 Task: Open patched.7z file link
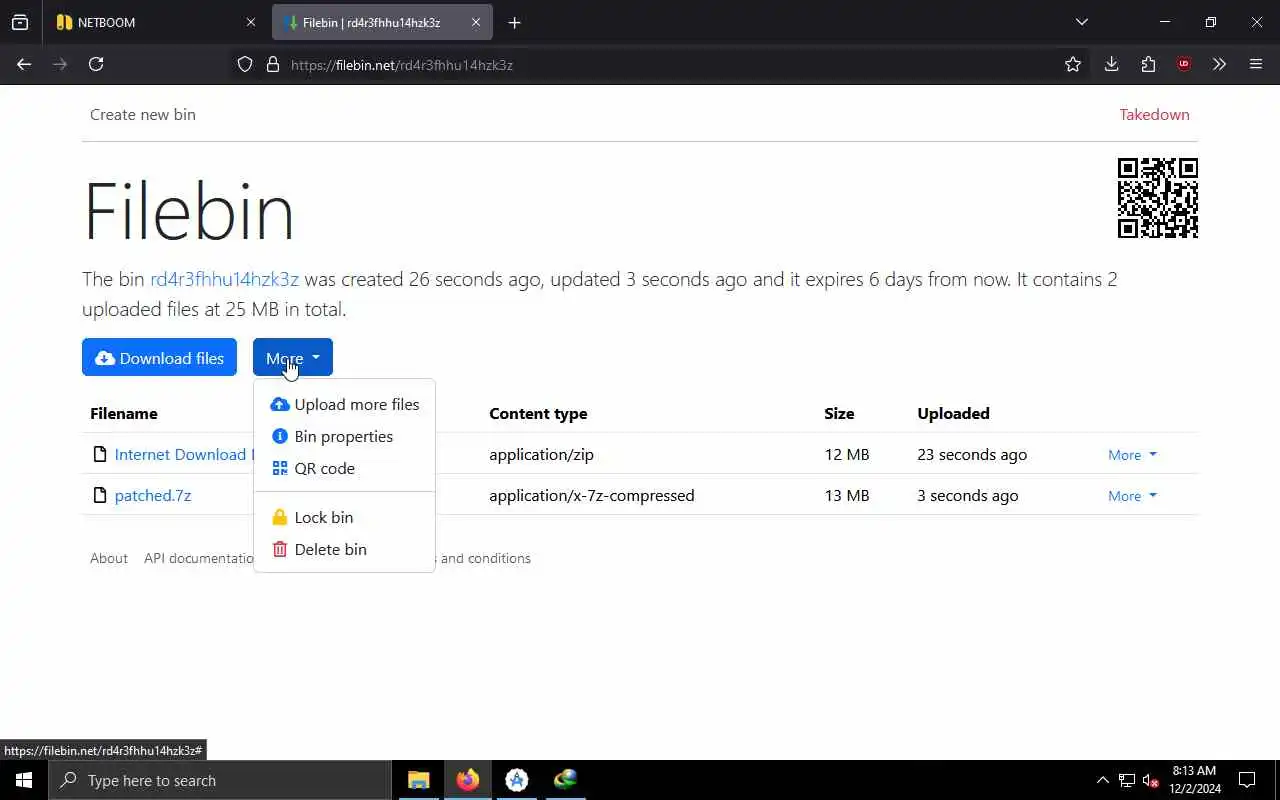pos(153,495)
